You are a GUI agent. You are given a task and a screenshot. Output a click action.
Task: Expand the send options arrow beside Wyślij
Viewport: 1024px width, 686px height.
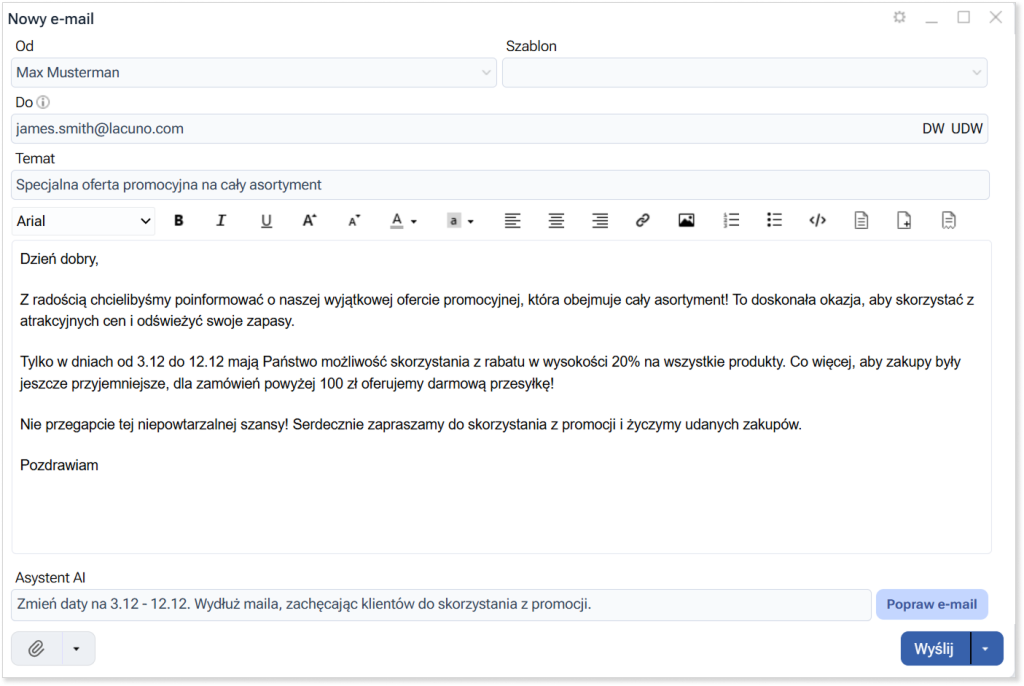click(987, 649)
